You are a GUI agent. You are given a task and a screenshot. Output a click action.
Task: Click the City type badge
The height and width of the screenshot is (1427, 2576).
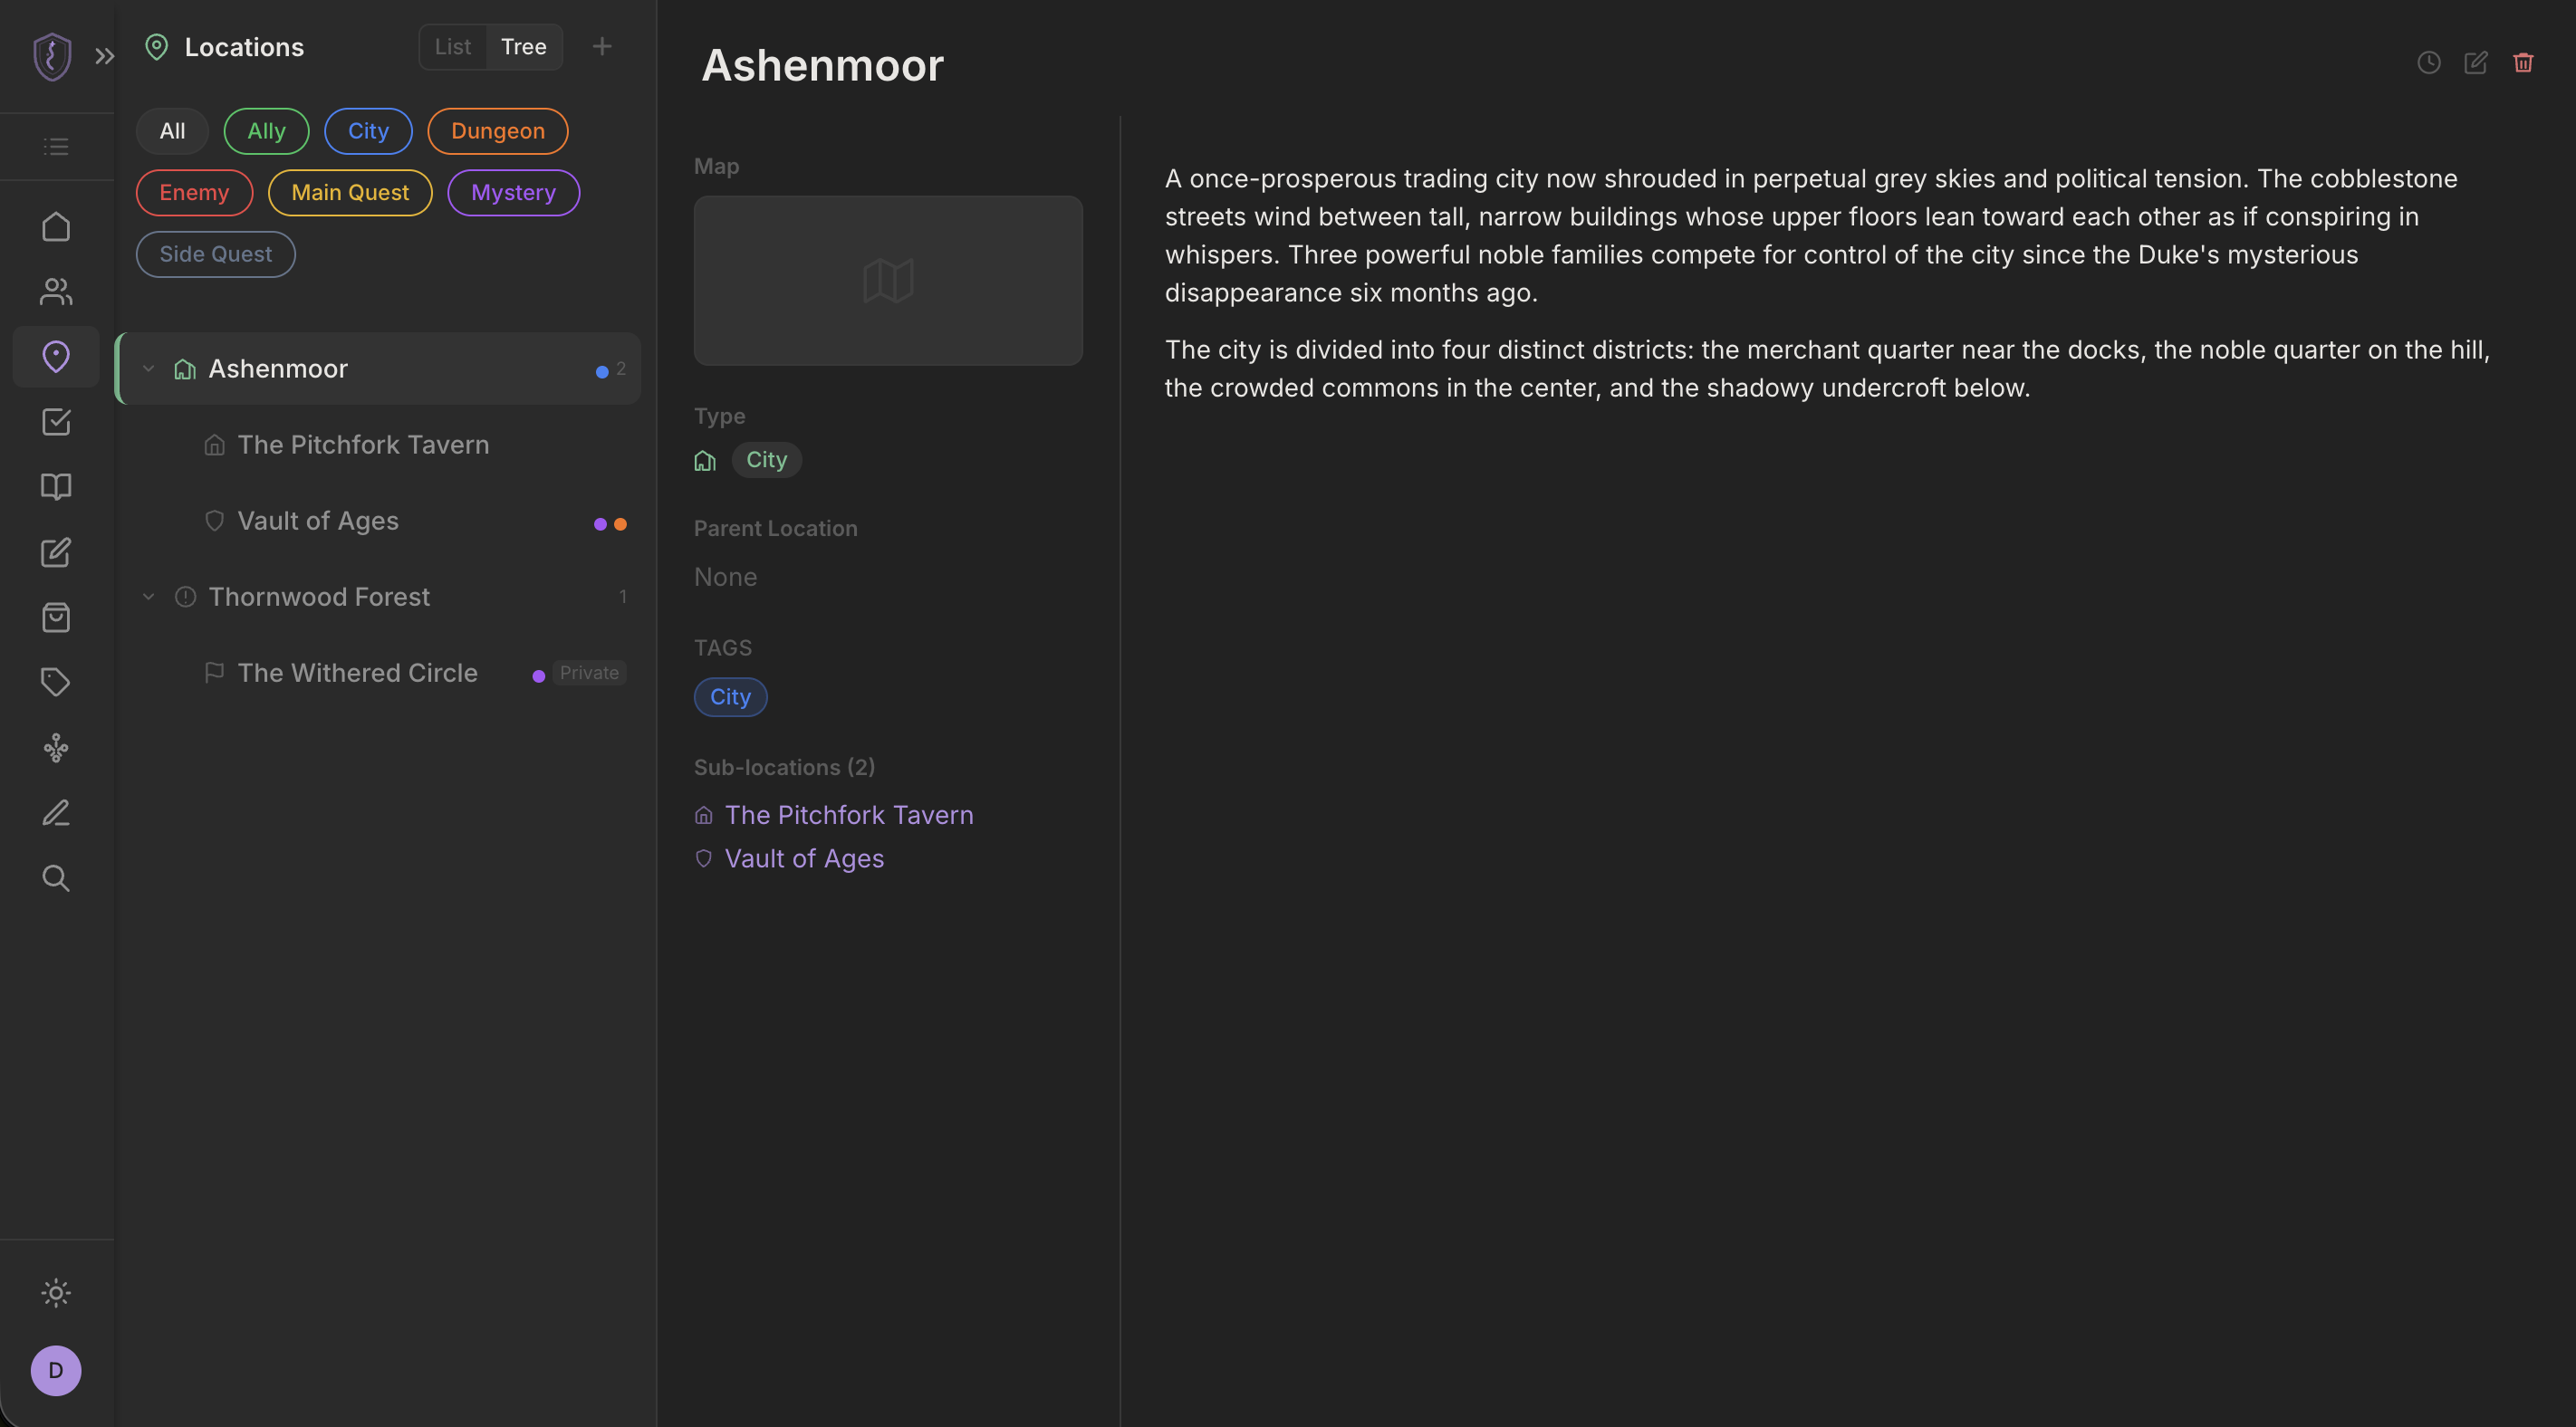767,460
